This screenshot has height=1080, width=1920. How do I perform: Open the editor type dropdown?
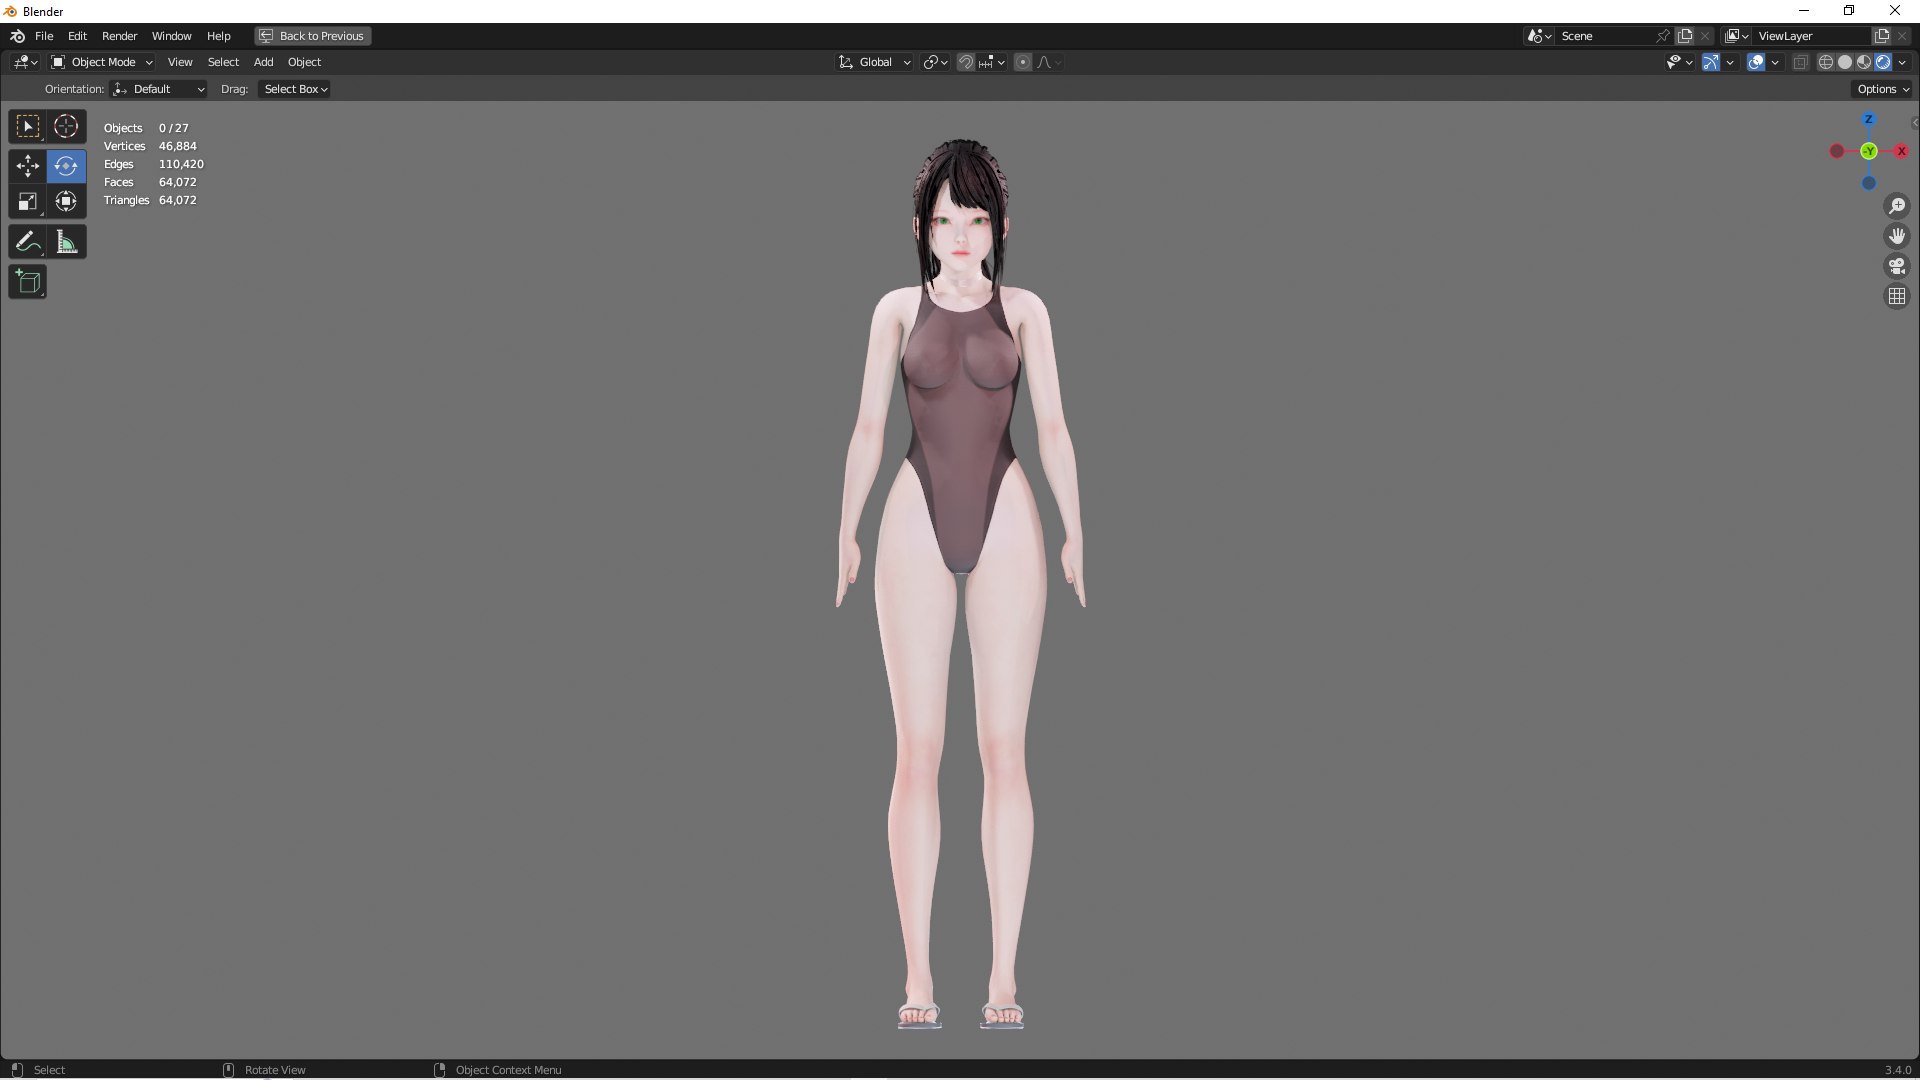[26, 62]
